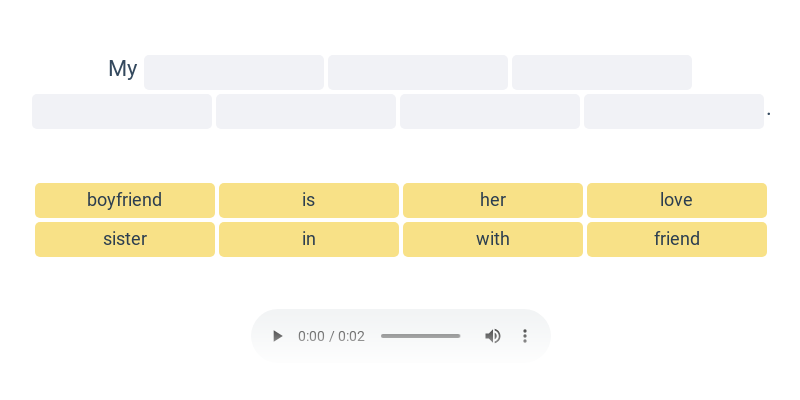
Task: Pick the word tile 'boyfriend'
Action: point(125,200)
